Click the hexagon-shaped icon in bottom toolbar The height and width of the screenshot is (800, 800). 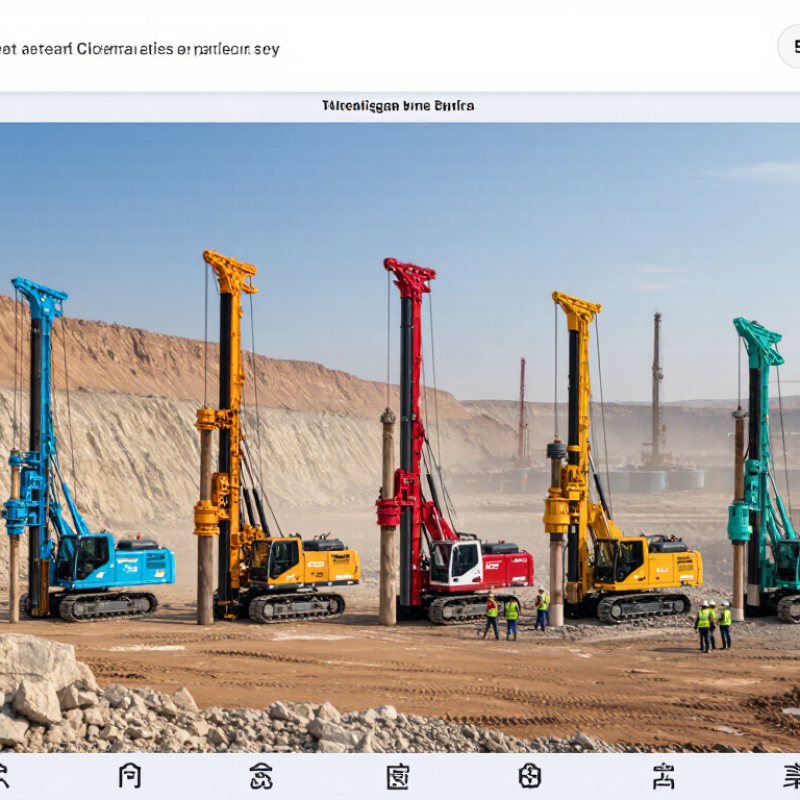tap(530, 776)
